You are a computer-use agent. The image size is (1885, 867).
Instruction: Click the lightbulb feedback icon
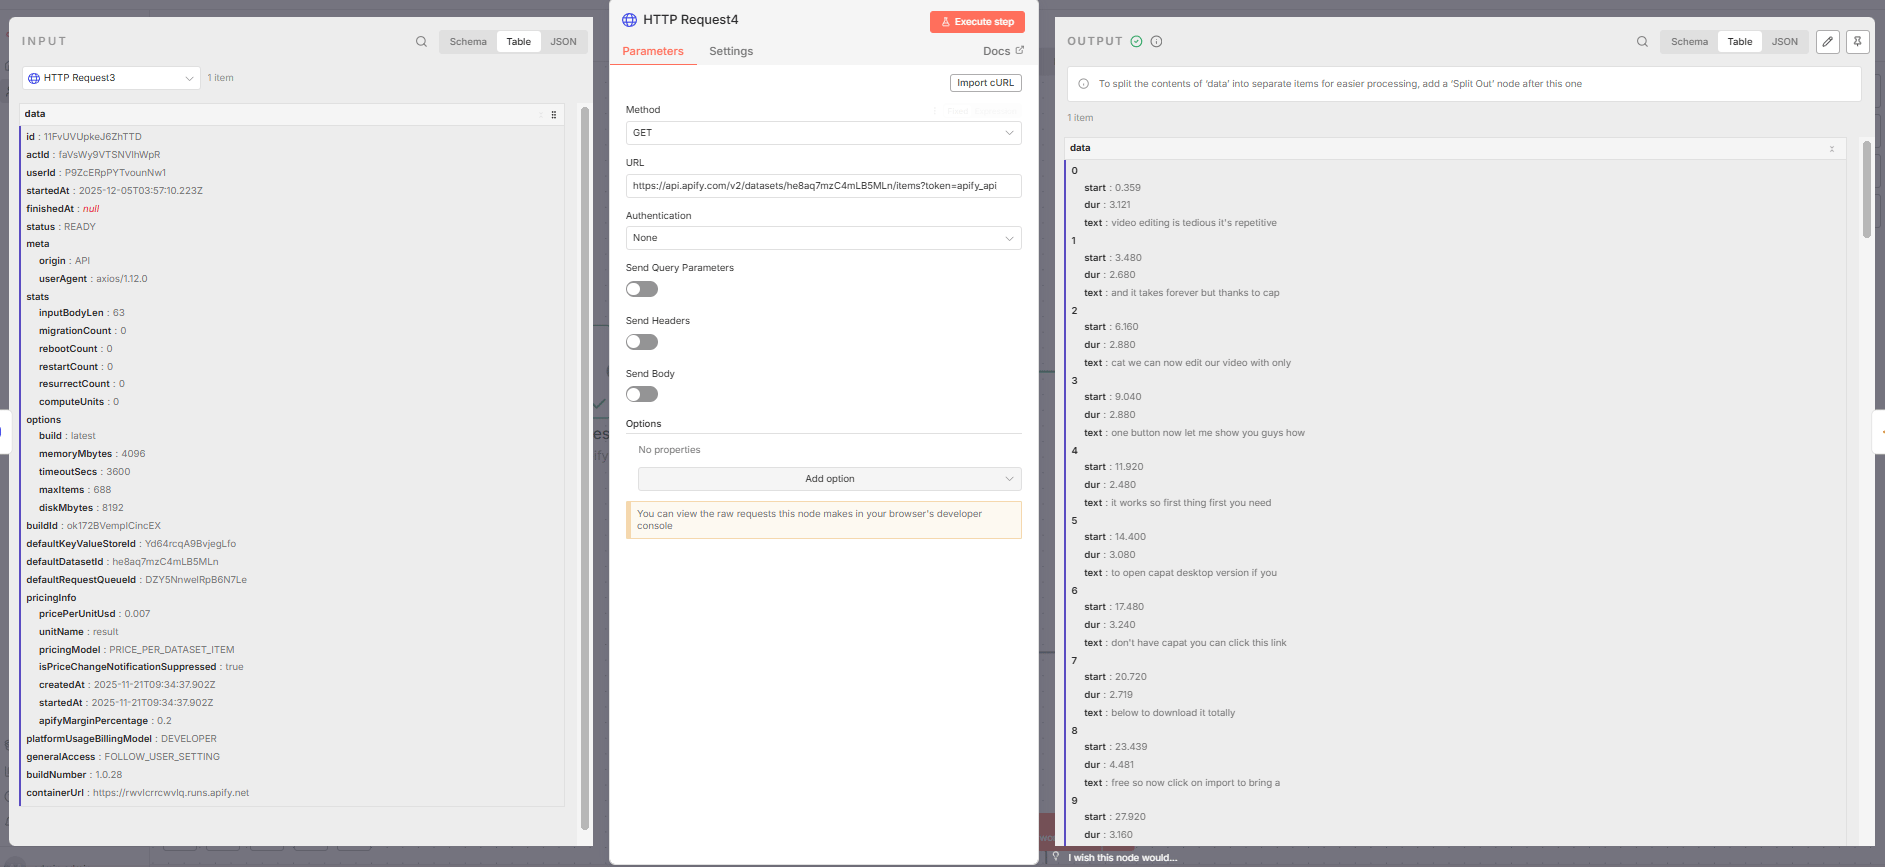point(1055,857)
